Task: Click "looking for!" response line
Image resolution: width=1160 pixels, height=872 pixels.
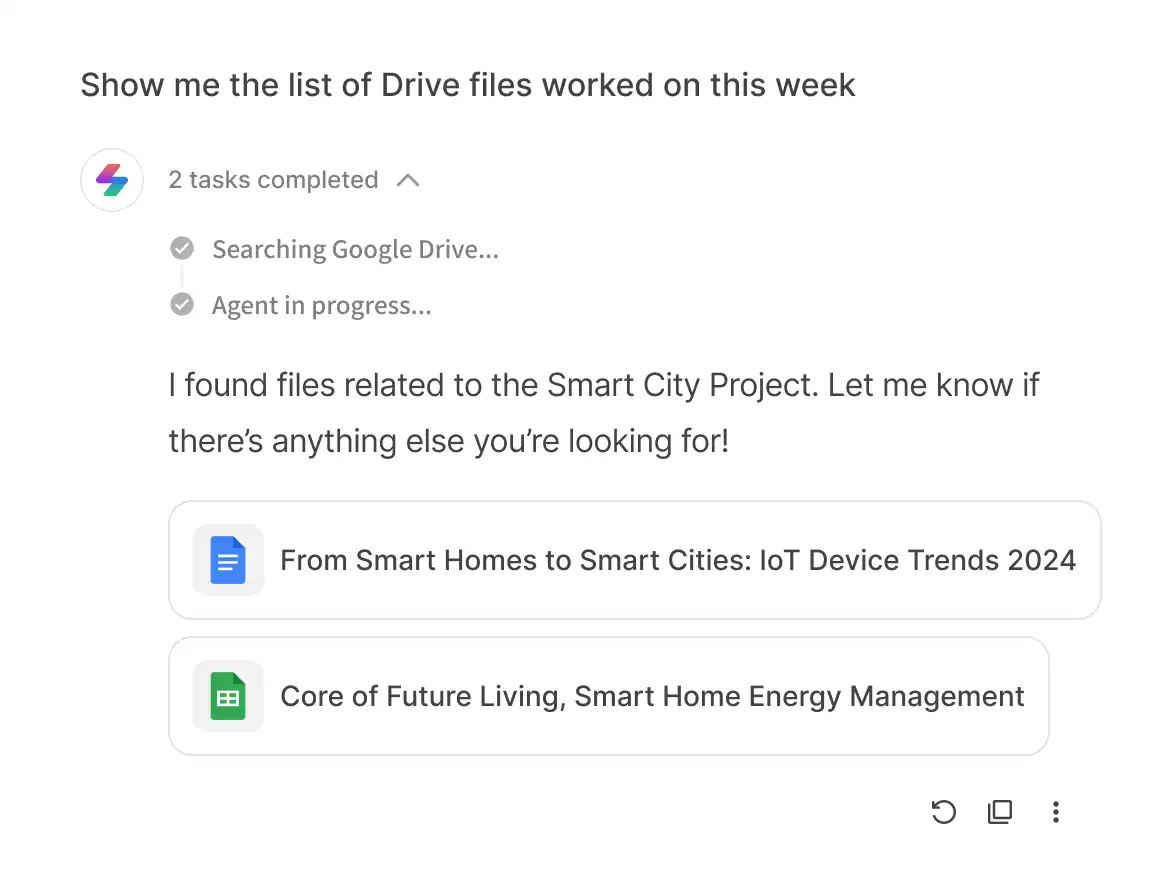Action: (x=648, y=442)
